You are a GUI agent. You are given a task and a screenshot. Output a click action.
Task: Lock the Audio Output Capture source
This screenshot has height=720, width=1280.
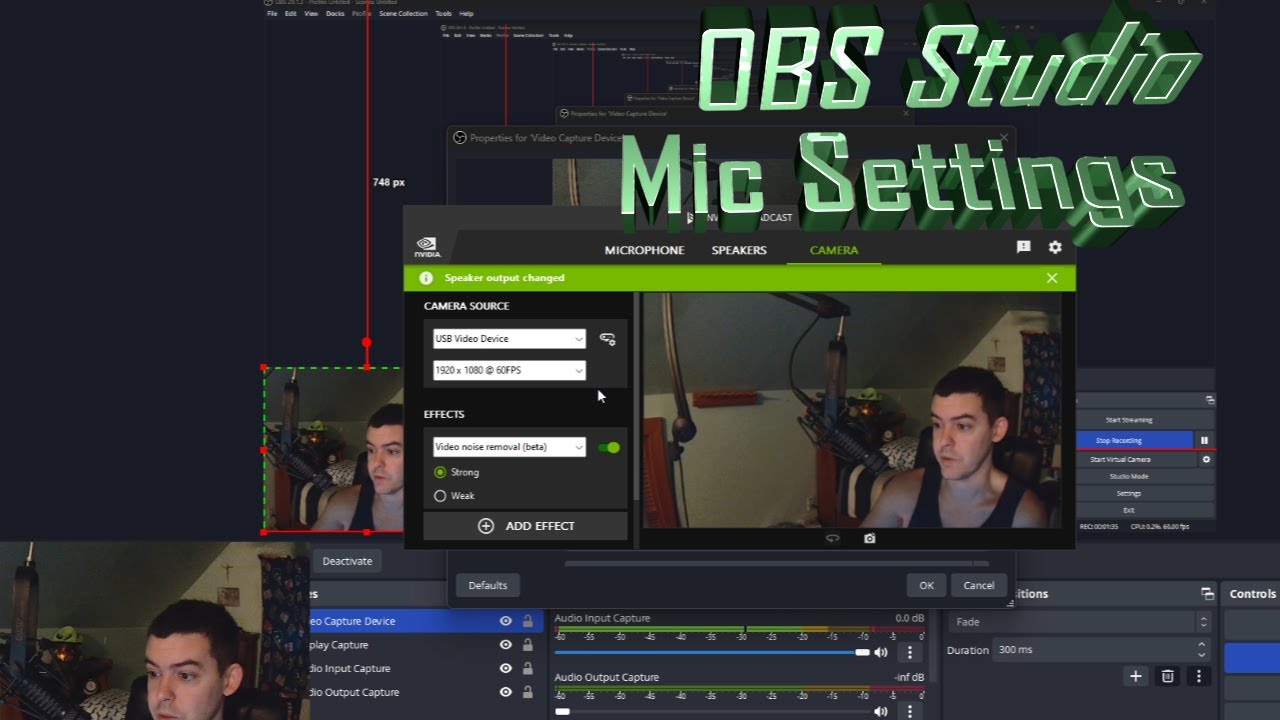point(528,692)
